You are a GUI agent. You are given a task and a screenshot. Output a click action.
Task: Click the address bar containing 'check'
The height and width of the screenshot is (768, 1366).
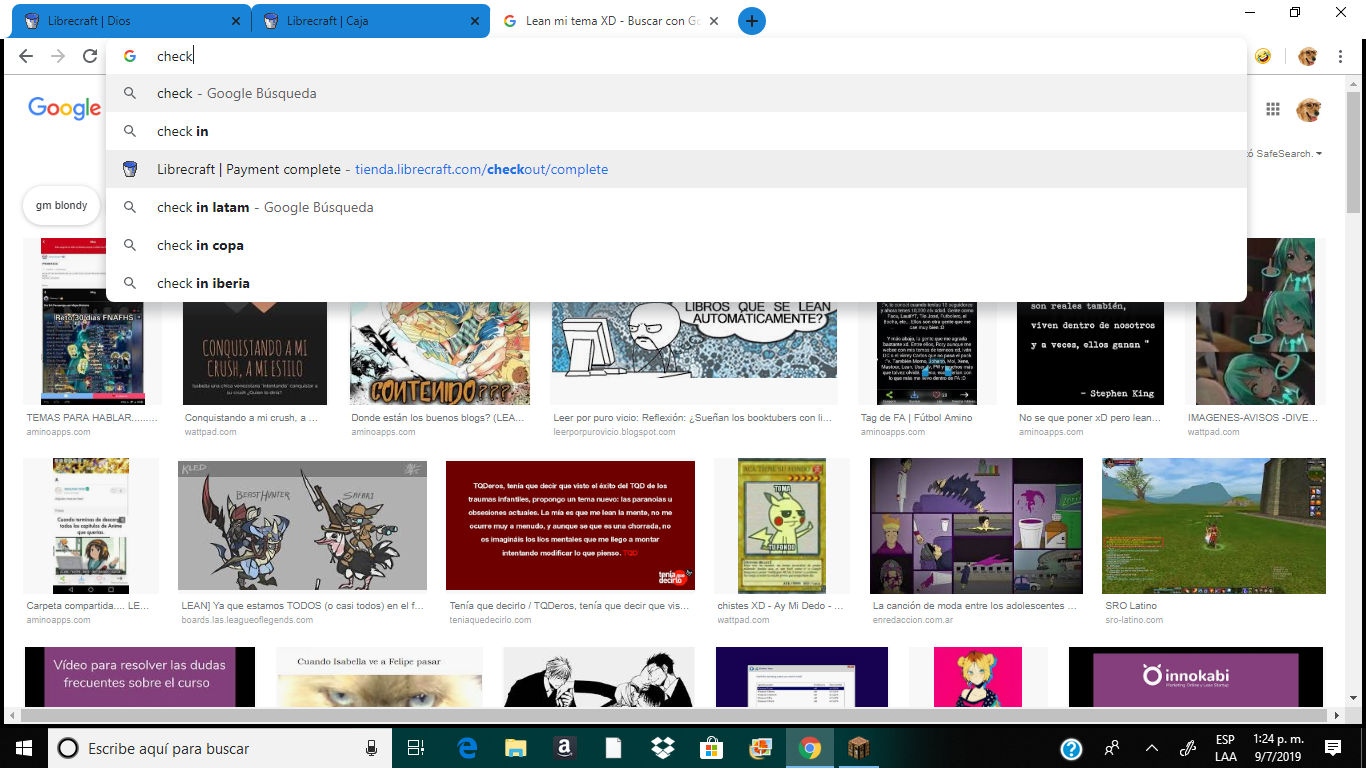pyautogui.click(x=676, y=56)
